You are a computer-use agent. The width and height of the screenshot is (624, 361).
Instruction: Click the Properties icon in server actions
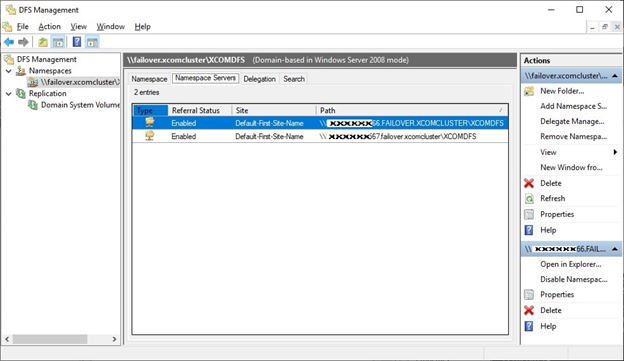(x=529, y=295)
